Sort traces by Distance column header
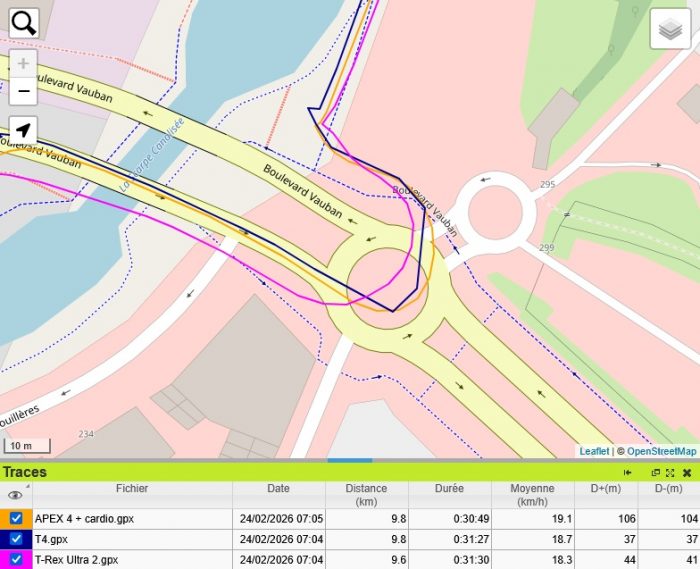 (366, 494)
